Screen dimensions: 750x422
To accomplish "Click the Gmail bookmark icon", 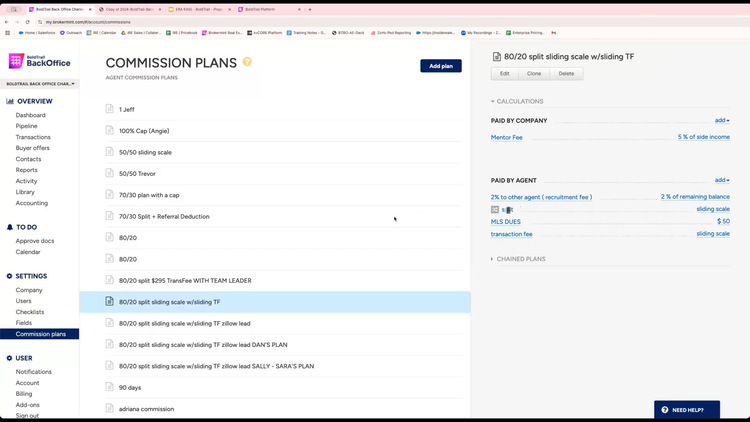I will pos(553,33).
